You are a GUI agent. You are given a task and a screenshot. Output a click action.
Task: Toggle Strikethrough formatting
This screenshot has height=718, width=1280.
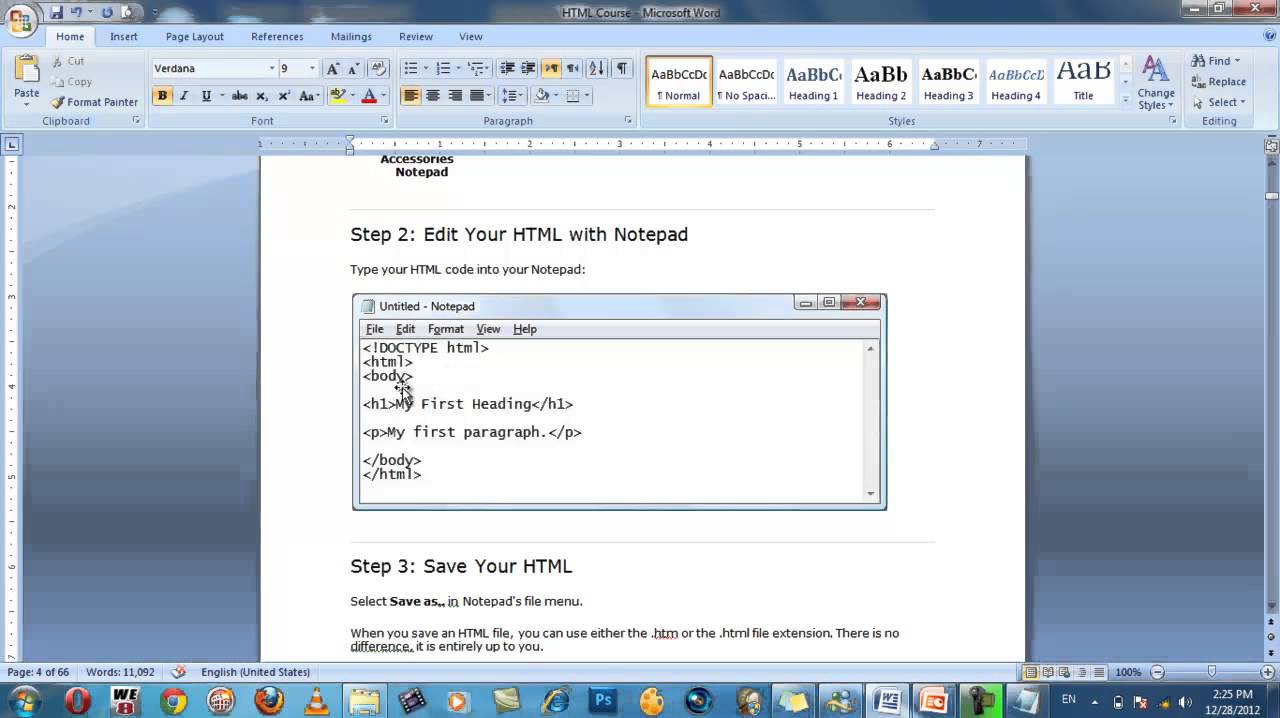coord(240,96)
